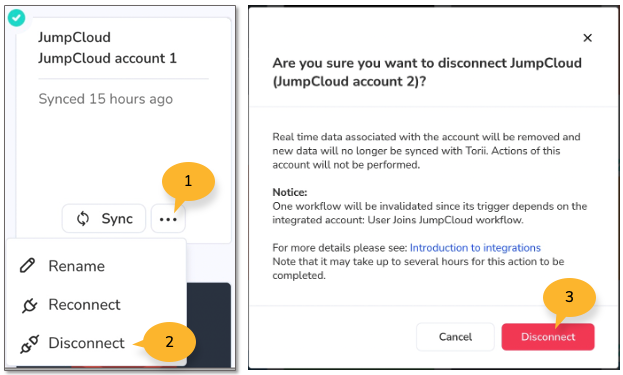The image size is (623, 375).
Task: Click the green connected checkmark badge
Action: [x=16, y=18]
